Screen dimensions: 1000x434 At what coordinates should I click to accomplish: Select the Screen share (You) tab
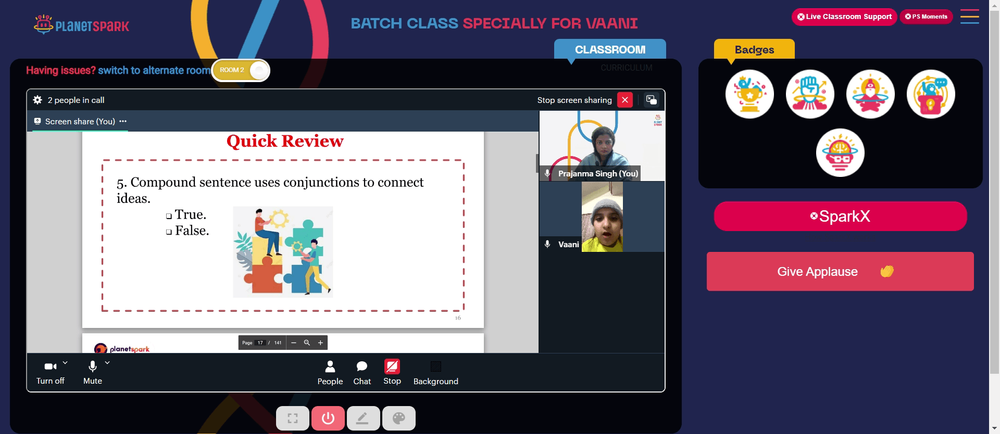coord(80,121)
